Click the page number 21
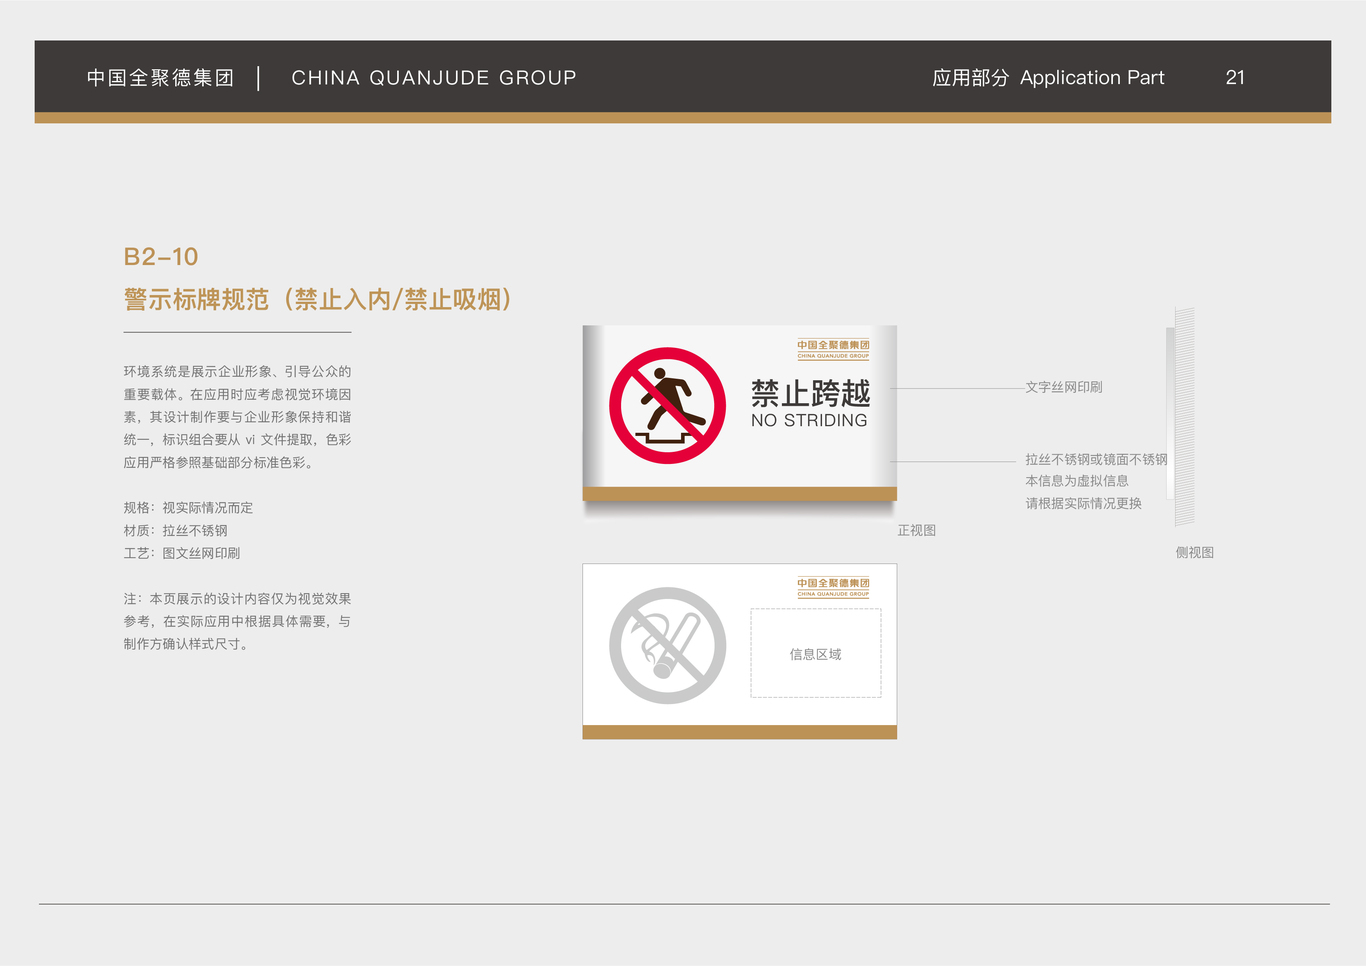This screenshot has height=966, width=1366. click(1235, 78)
